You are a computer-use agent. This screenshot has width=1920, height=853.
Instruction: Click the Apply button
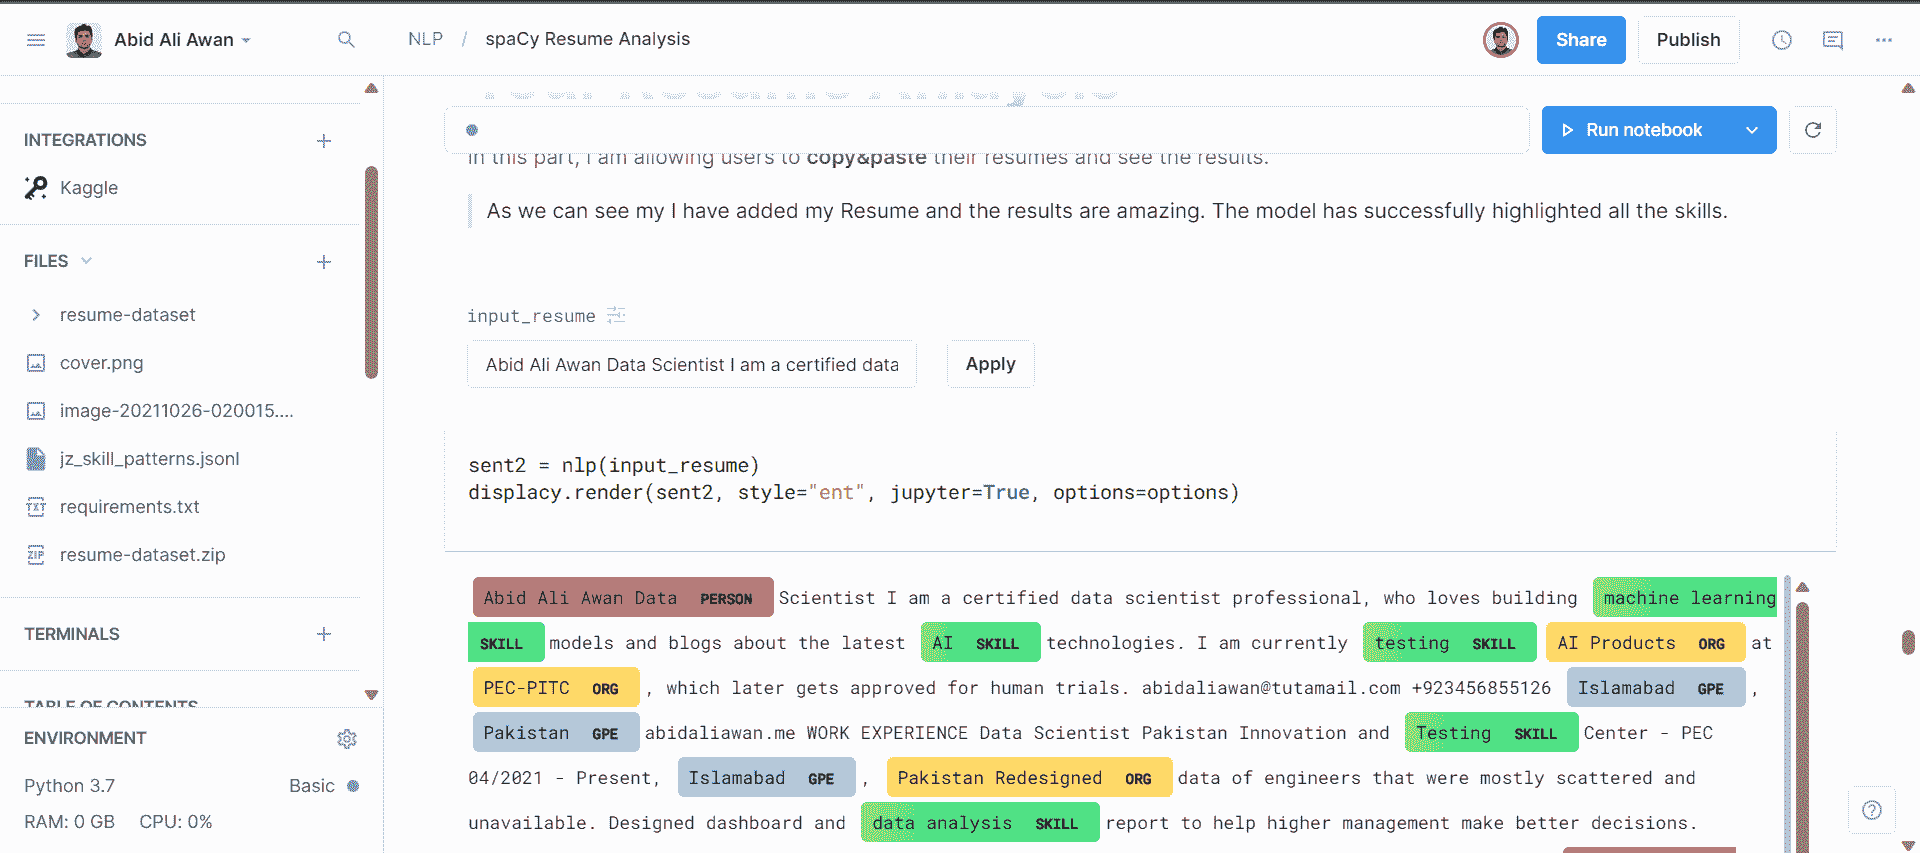pyautogui.click(x=990, y=364)
